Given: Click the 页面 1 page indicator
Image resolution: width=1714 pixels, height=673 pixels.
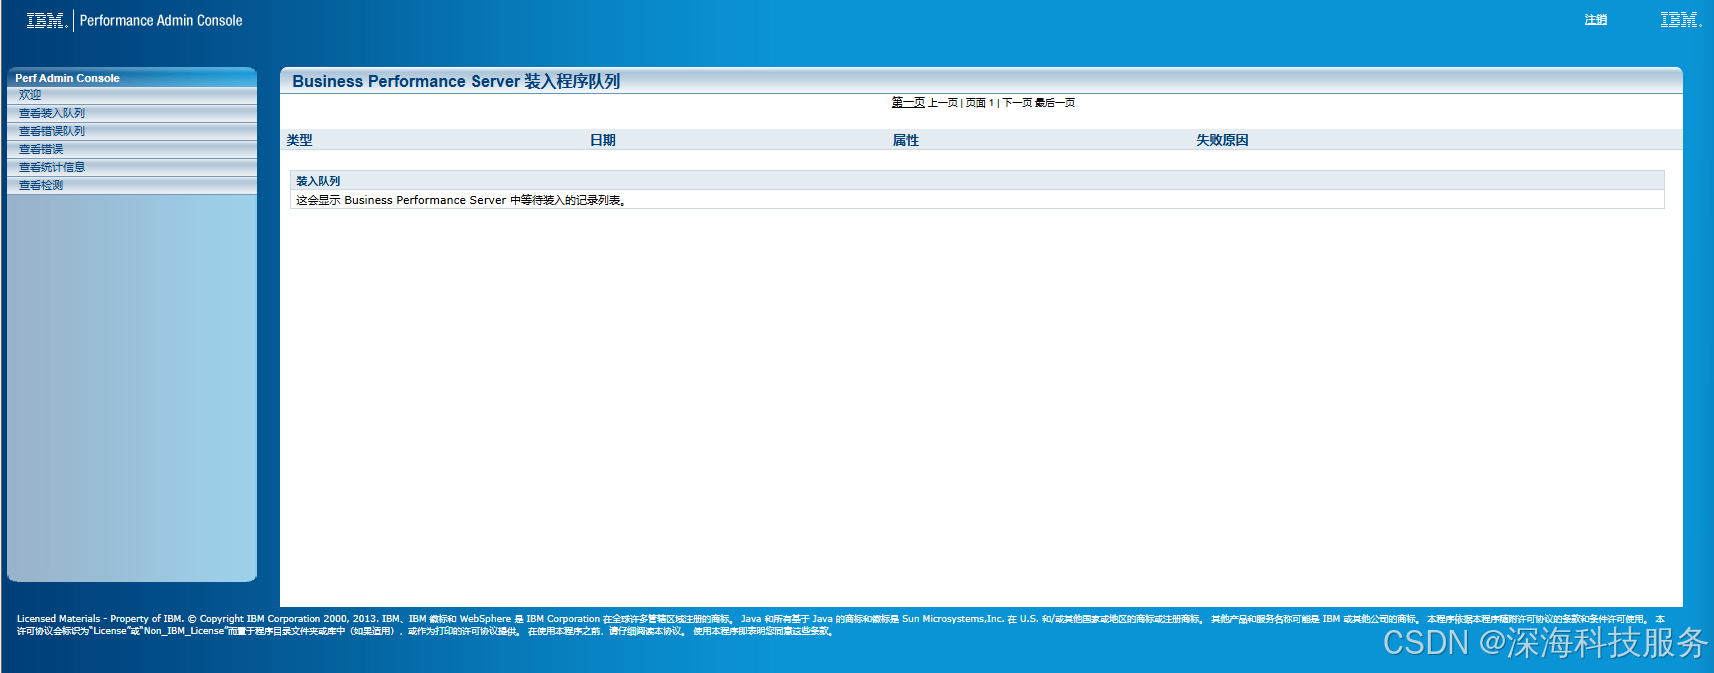Looking at the screenshot, I should tap(980, 102).
